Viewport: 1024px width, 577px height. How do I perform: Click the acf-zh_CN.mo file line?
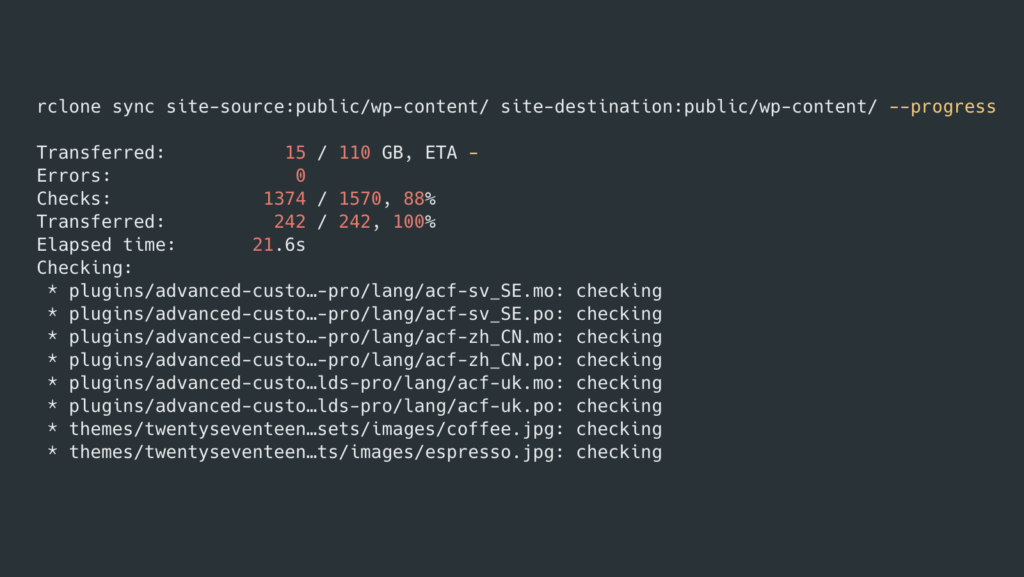[354, 337]
